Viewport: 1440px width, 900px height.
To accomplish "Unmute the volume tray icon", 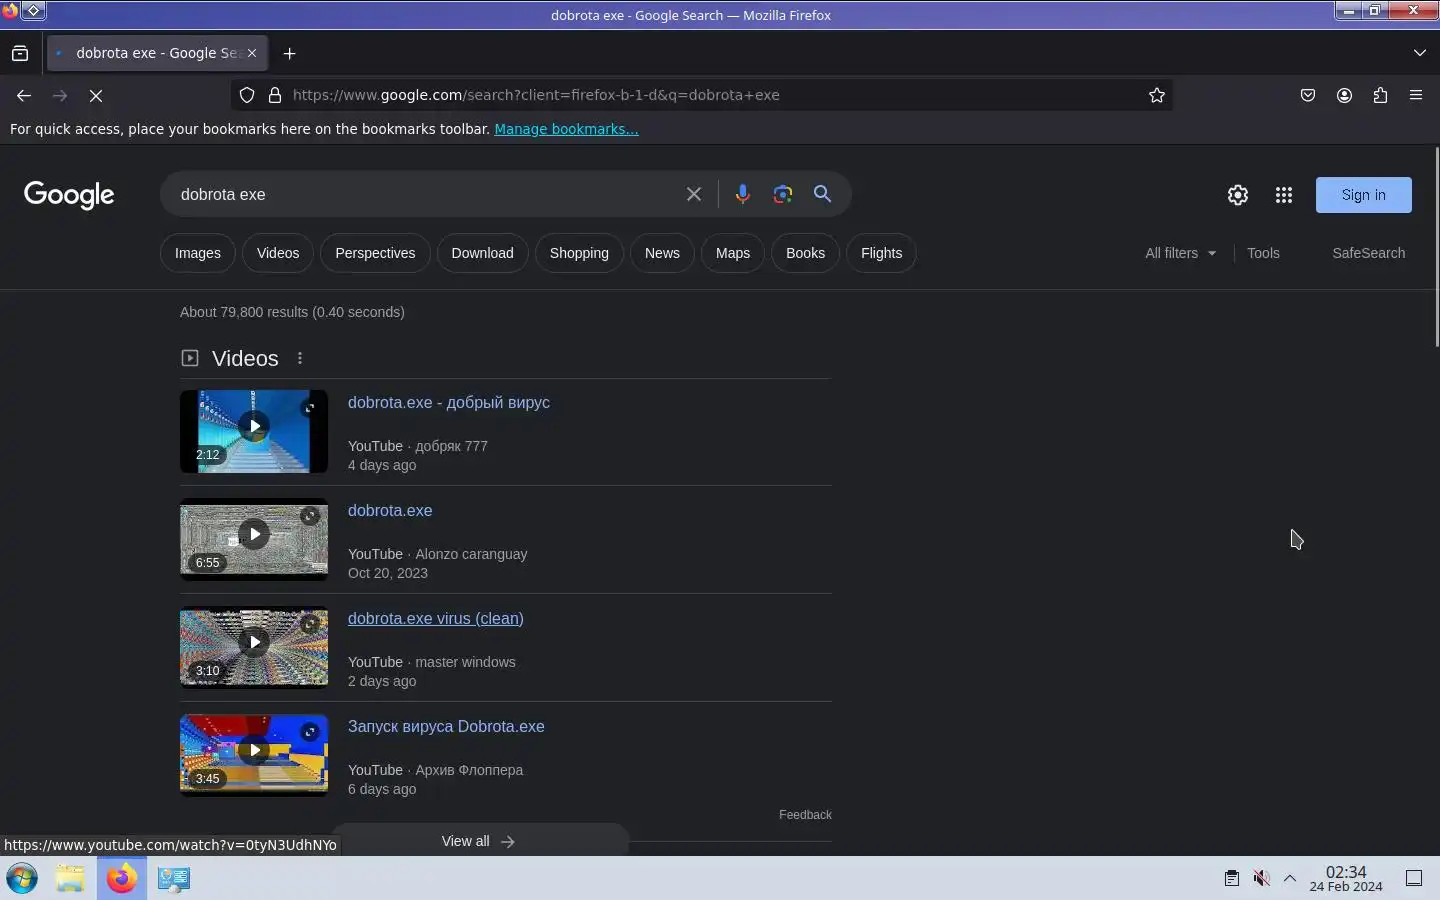I will [x=1262, y=878].
